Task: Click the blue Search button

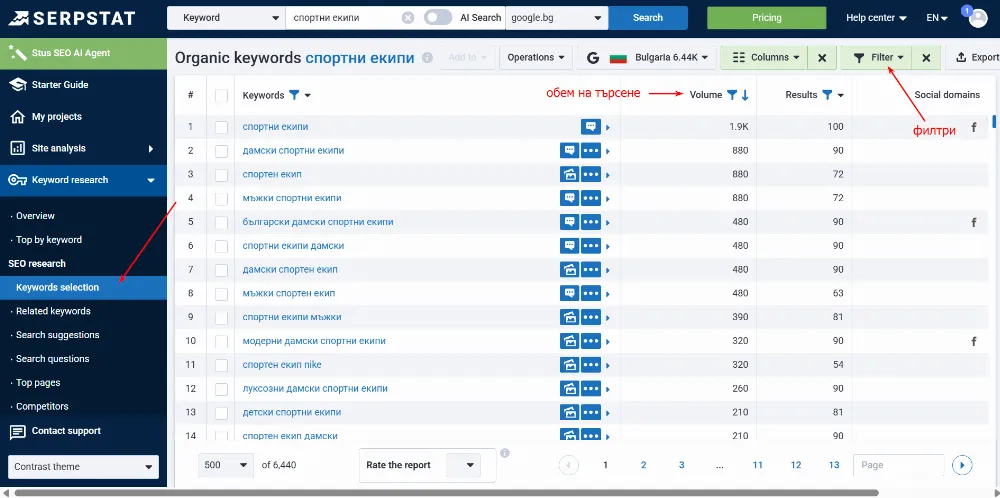Action: [648, 18]
